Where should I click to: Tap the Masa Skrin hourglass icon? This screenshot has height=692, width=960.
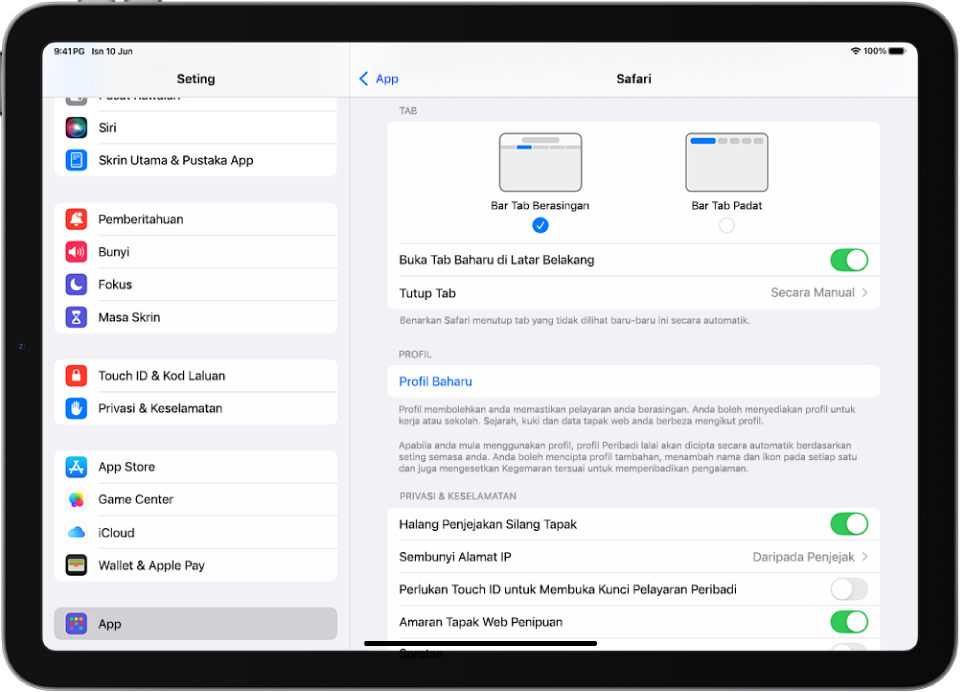[x=76, y=317]
